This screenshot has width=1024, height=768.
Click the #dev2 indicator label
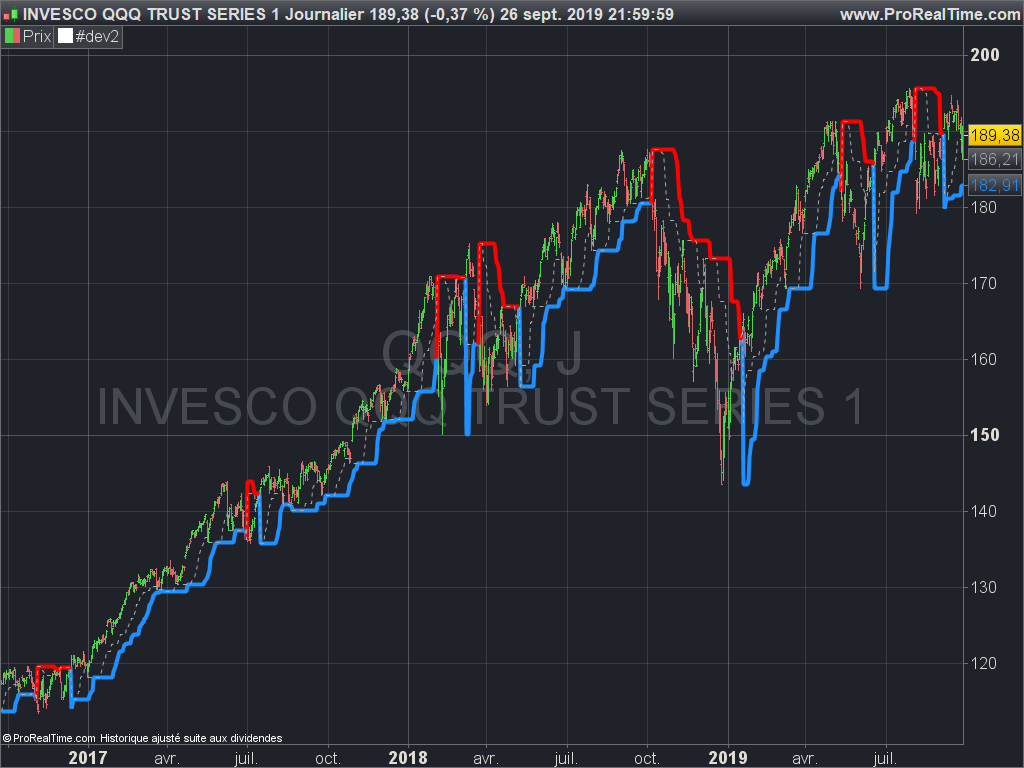pyautogui.click(x=97, y=37)
